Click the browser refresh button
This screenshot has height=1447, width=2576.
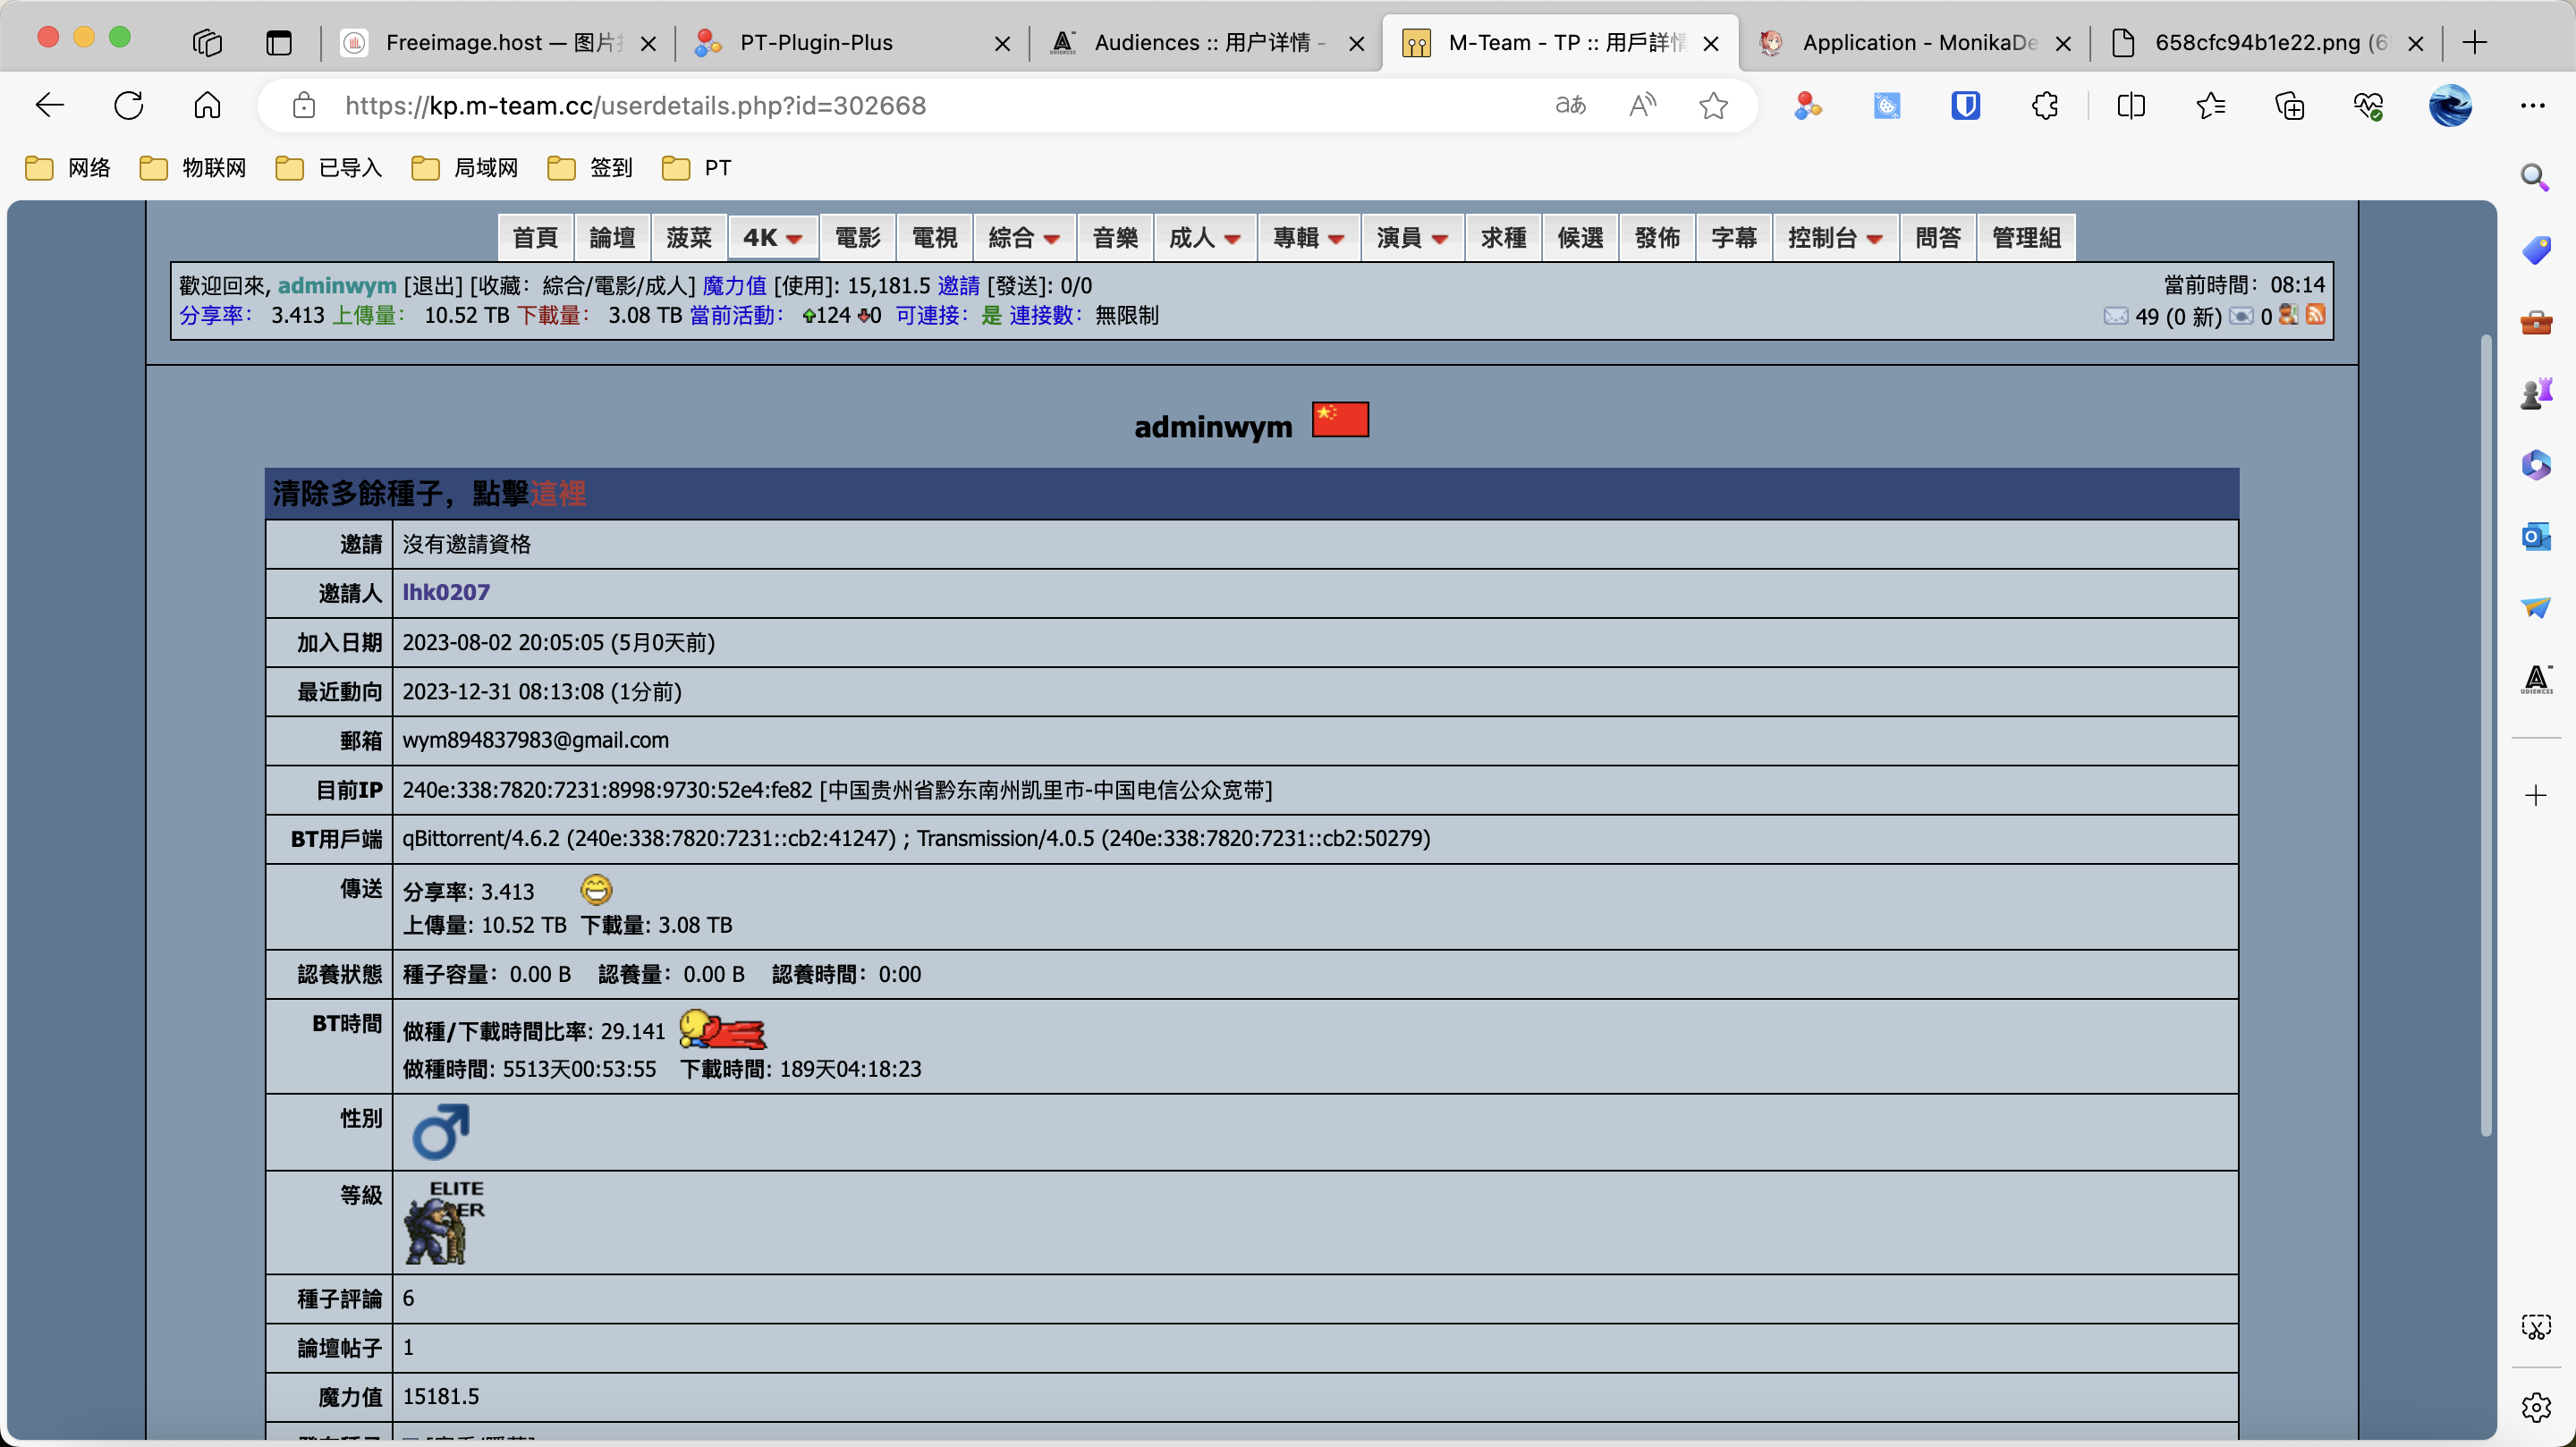tap(129, 105)
